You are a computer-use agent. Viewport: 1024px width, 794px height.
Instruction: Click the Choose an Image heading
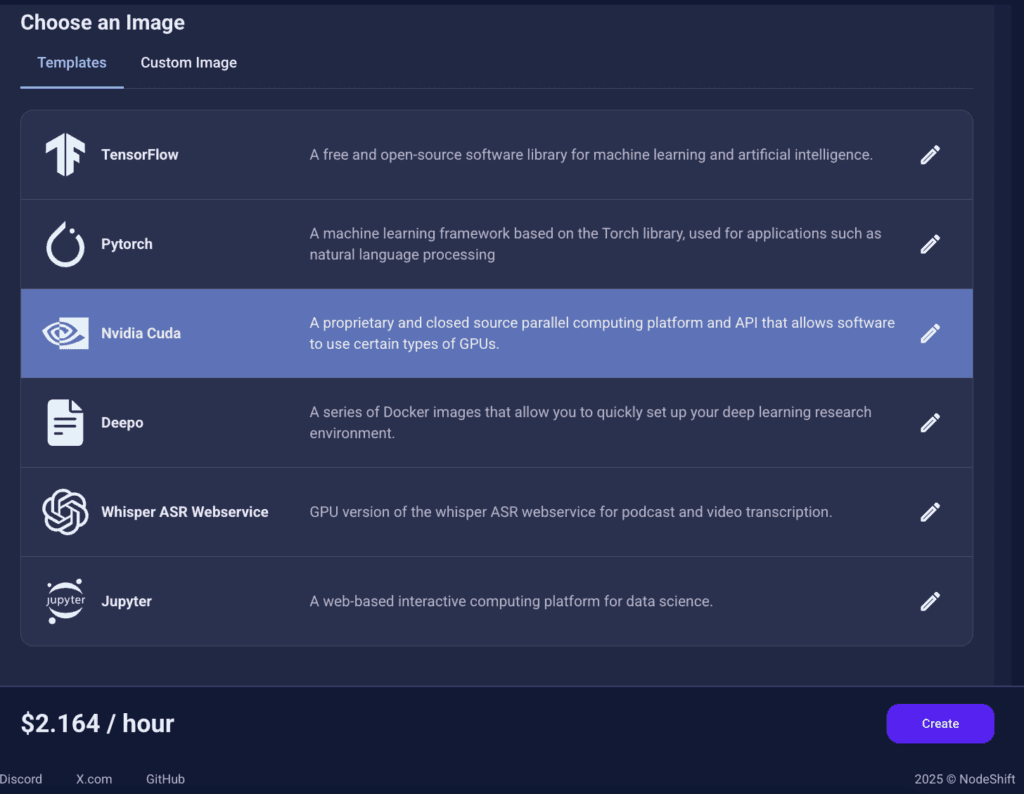(x=103, y=23)
